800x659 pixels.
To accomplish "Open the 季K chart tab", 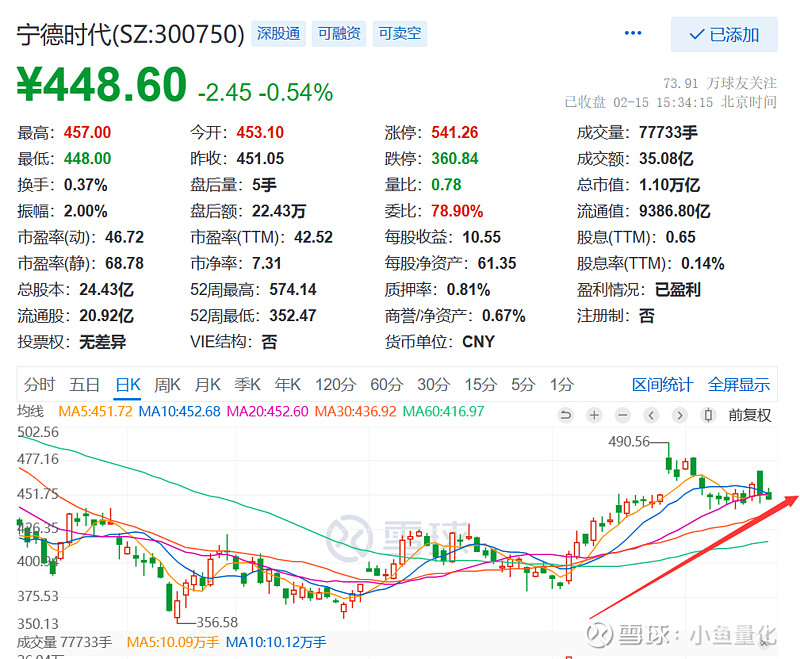I will tap(247, 385).
